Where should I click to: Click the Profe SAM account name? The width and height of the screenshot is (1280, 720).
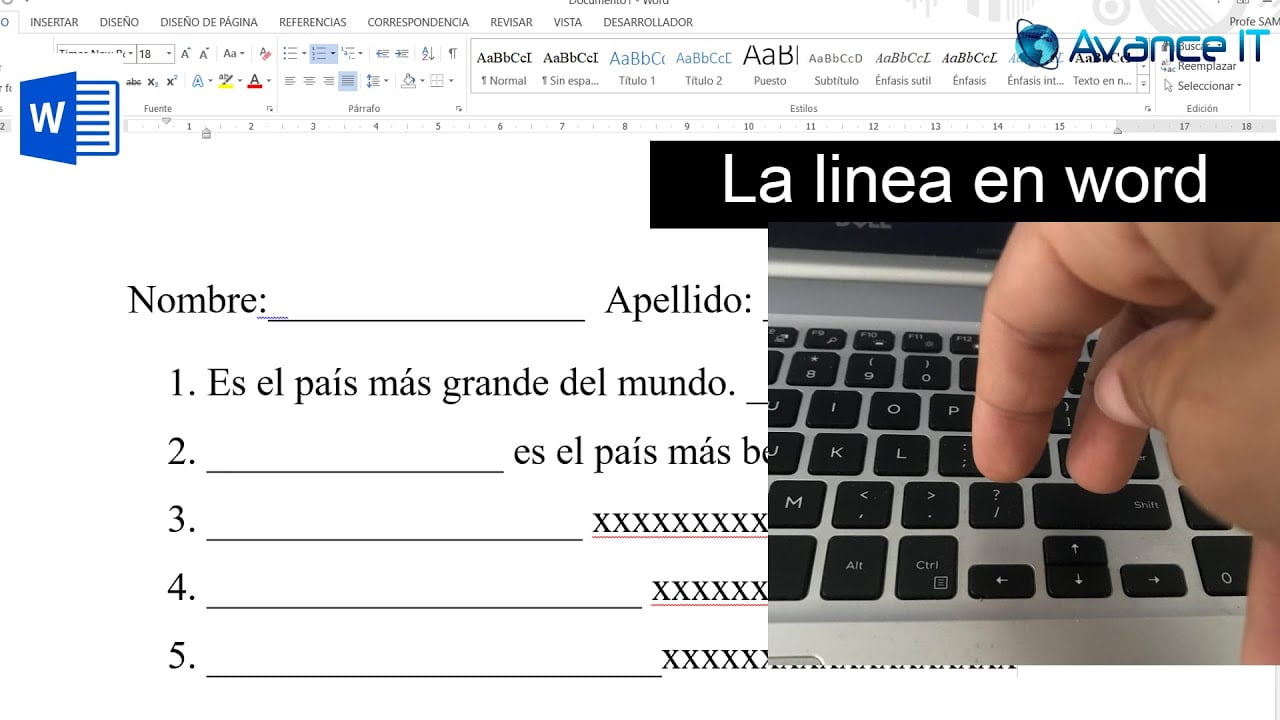tap(1254, 21)
